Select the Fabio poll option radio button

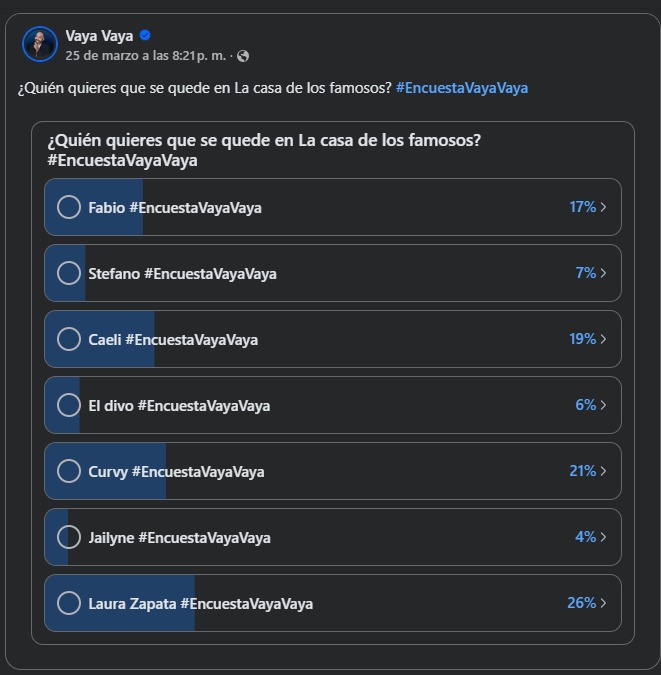[69, 207]
